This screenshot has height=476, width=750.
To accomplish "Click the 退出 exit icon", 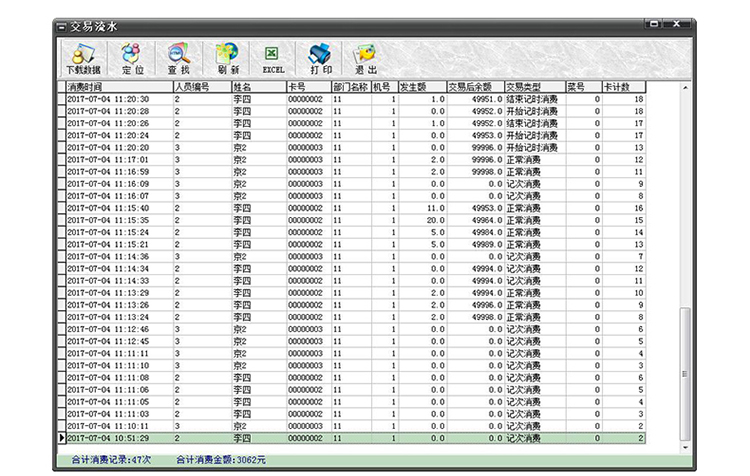I will (366, 59).
